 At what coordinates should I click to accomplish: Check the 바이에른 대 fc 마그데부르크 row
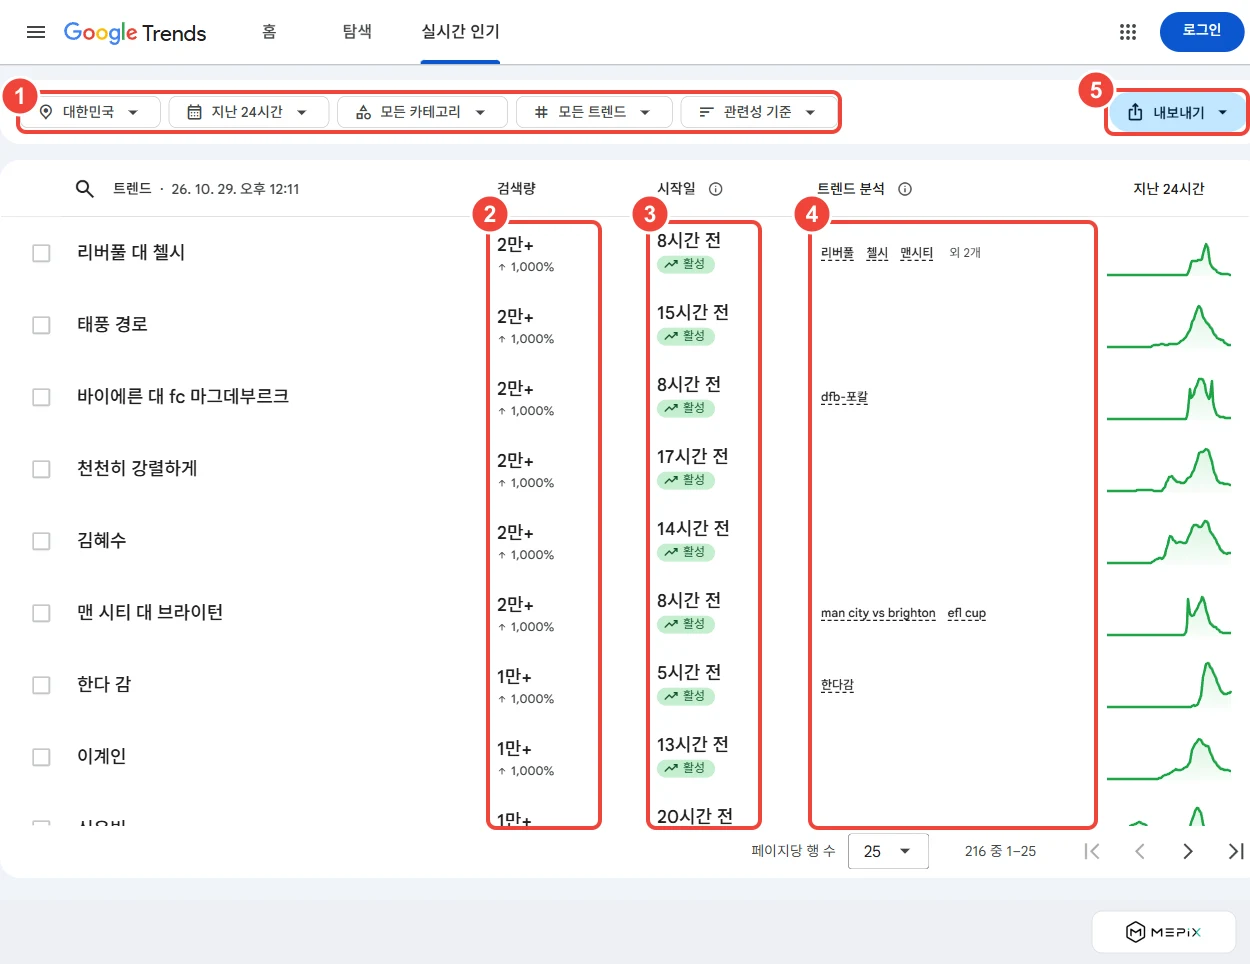pyautogui.click(x=41, y=397)
